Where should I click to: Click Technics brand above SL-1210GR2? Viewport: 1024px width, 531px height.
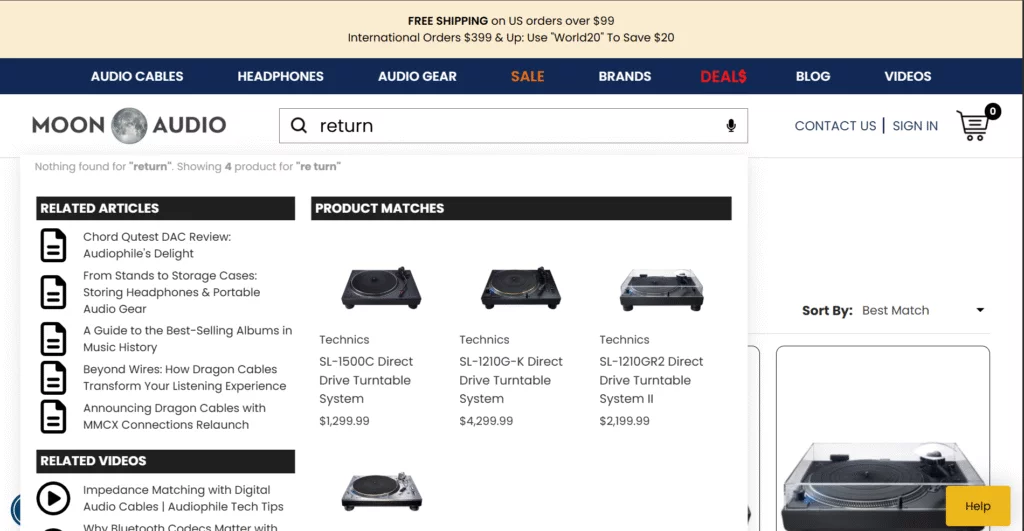[624, 340]
